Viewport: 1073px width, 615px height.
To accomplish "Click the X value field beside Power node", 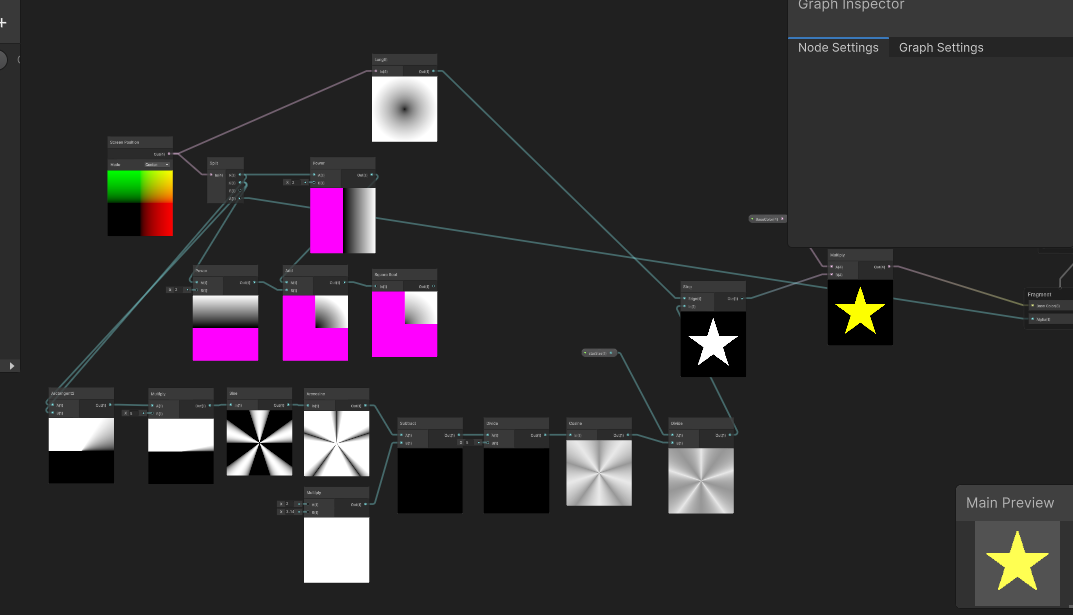I will coord(291,182).
